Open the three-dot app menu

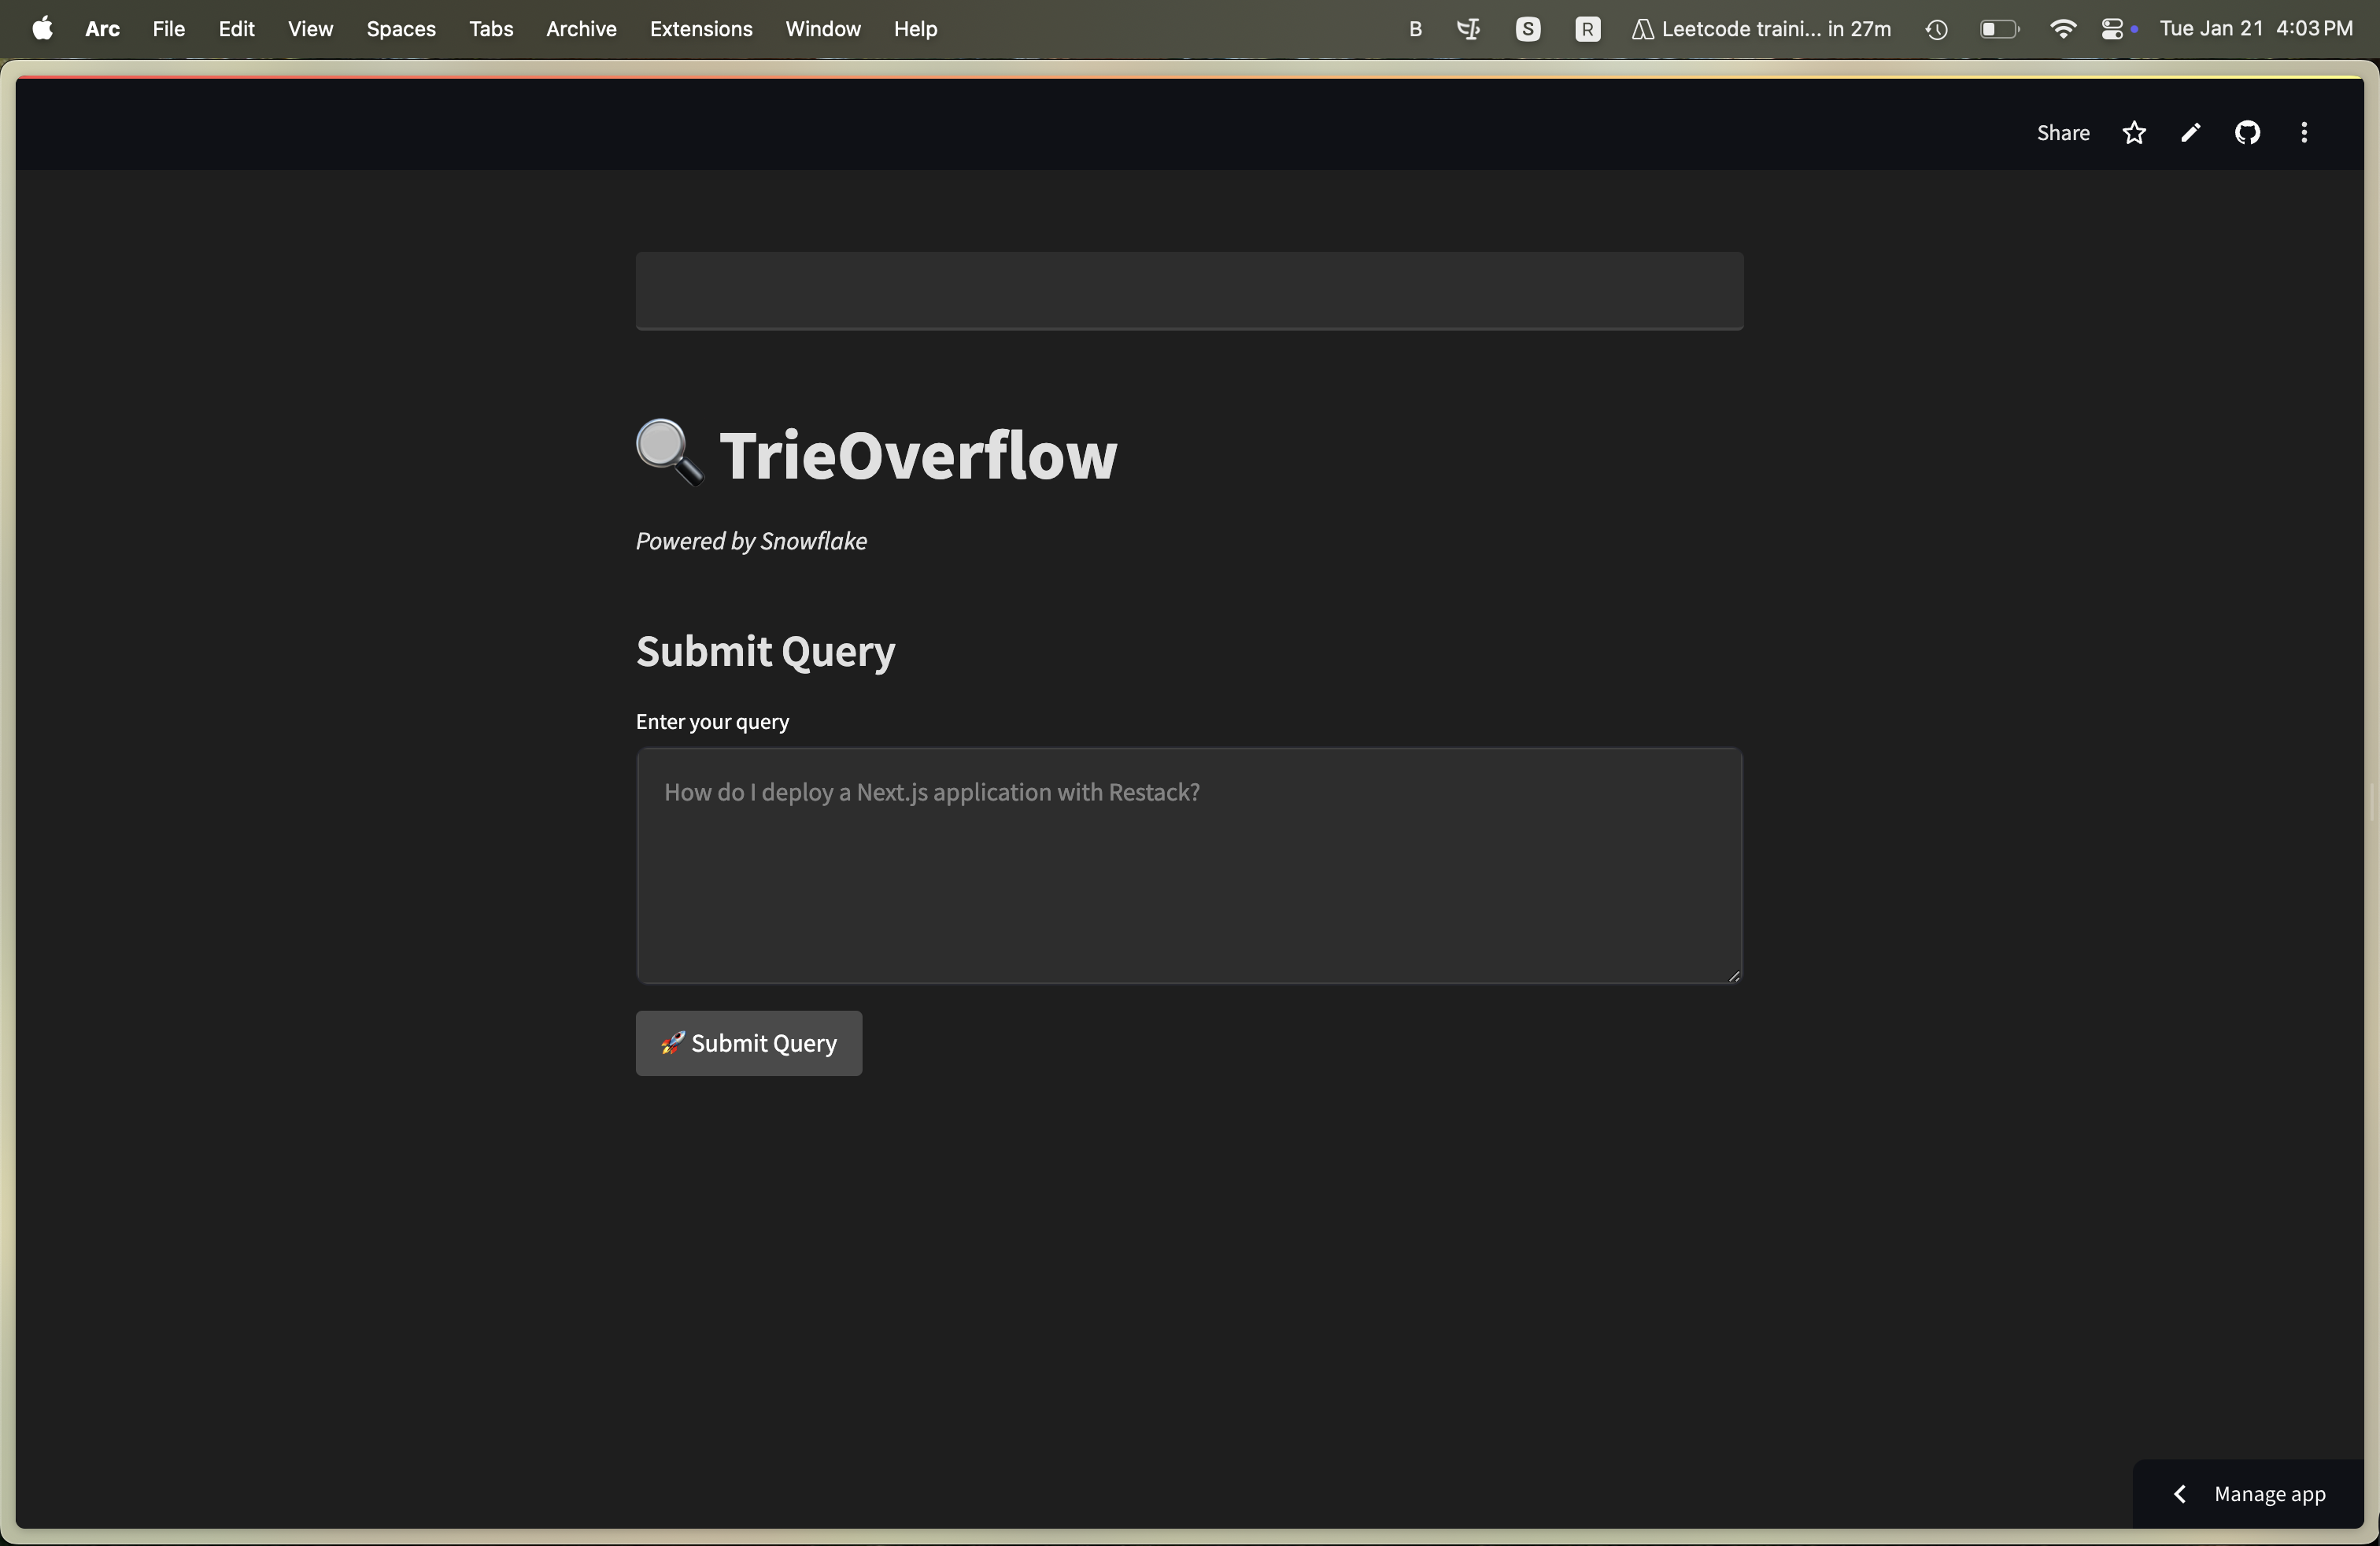click(2304, 133)
